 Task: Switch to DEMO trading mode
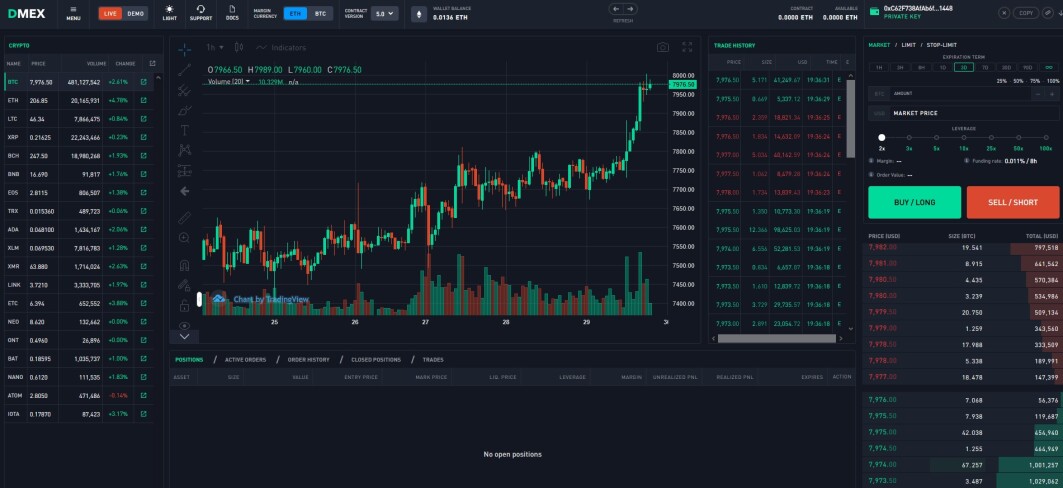tap(135, 14)
